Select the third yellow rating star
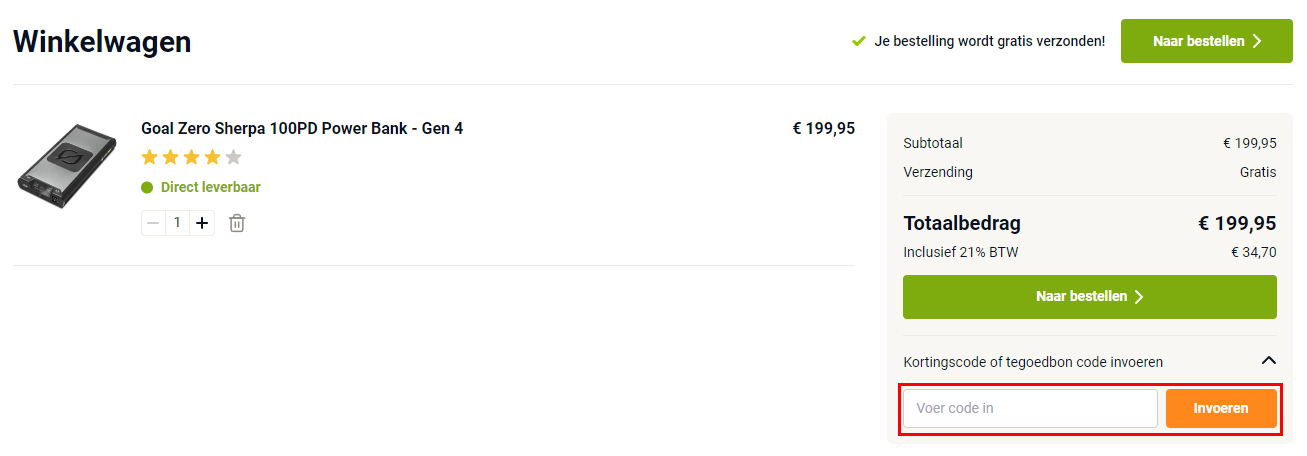This screenshot has width=1307, height=456. click(x=192, y=157)
